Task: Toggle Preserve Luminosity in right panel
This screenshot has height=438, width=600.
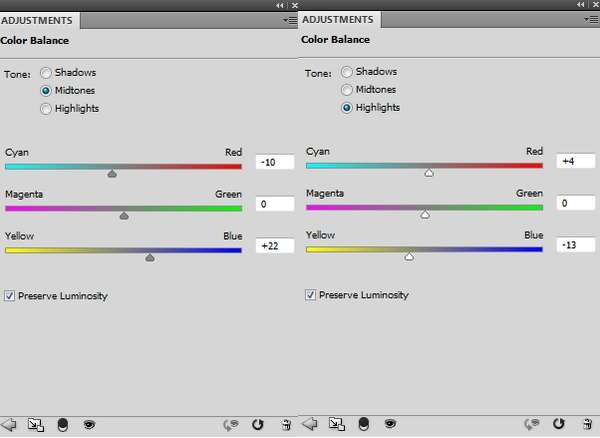Action: click(x=310, y=295)
